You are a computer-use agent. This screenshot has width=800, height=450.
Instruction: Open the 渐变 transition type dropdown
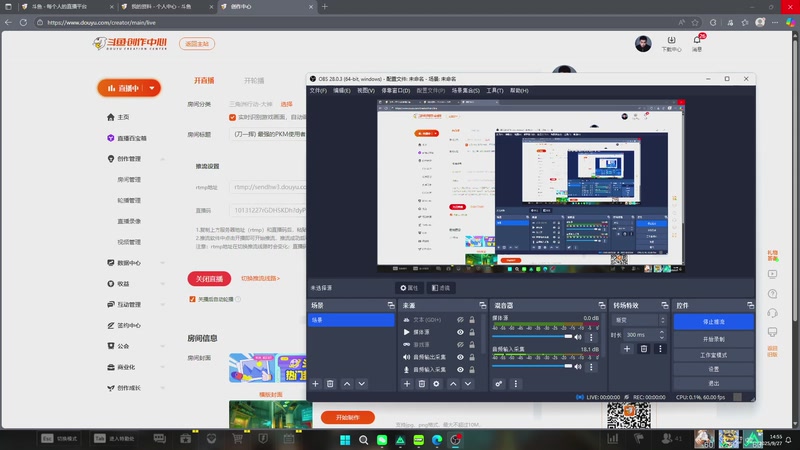[x=639, y=320]
